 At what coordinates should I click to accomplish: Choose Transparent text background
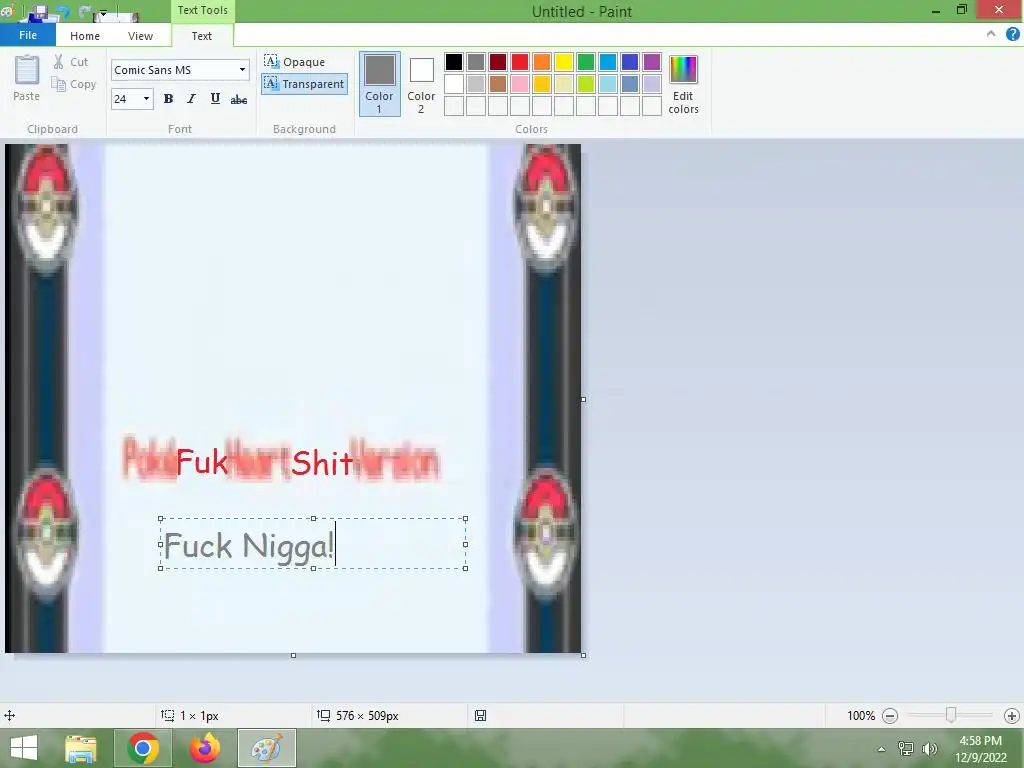click(x=304, y=84)
